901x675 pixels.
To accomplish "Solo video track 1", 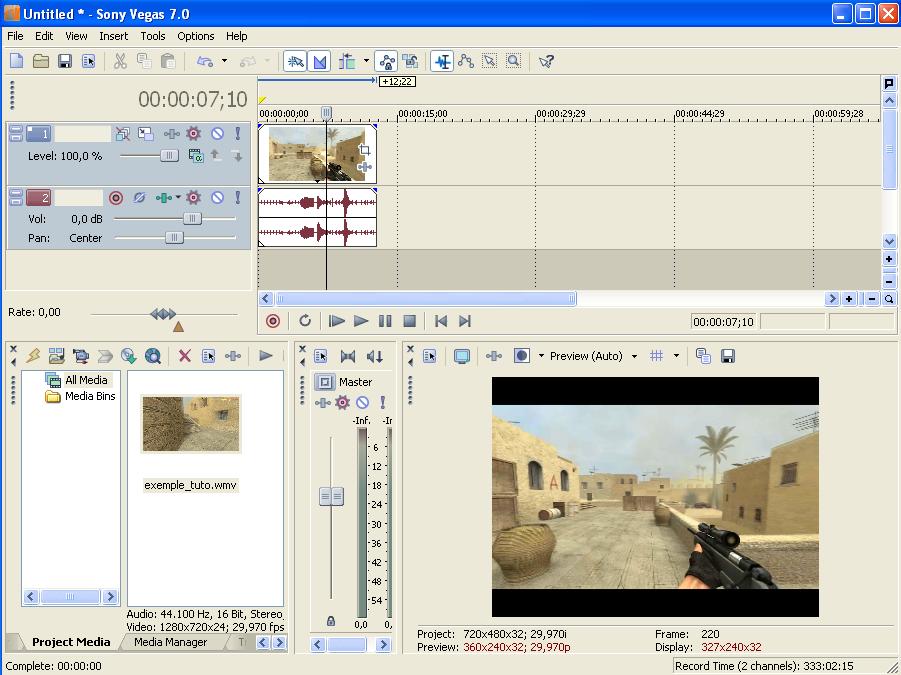I will [237, 134].
